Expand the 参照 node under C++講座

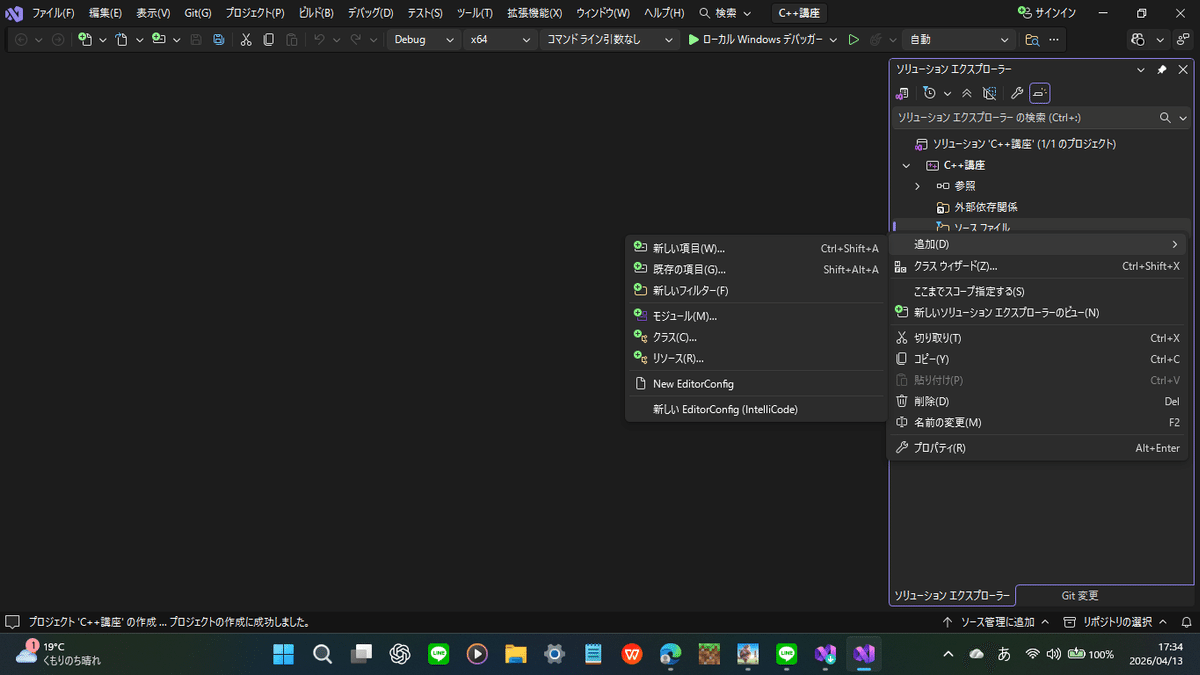[917, 185]
